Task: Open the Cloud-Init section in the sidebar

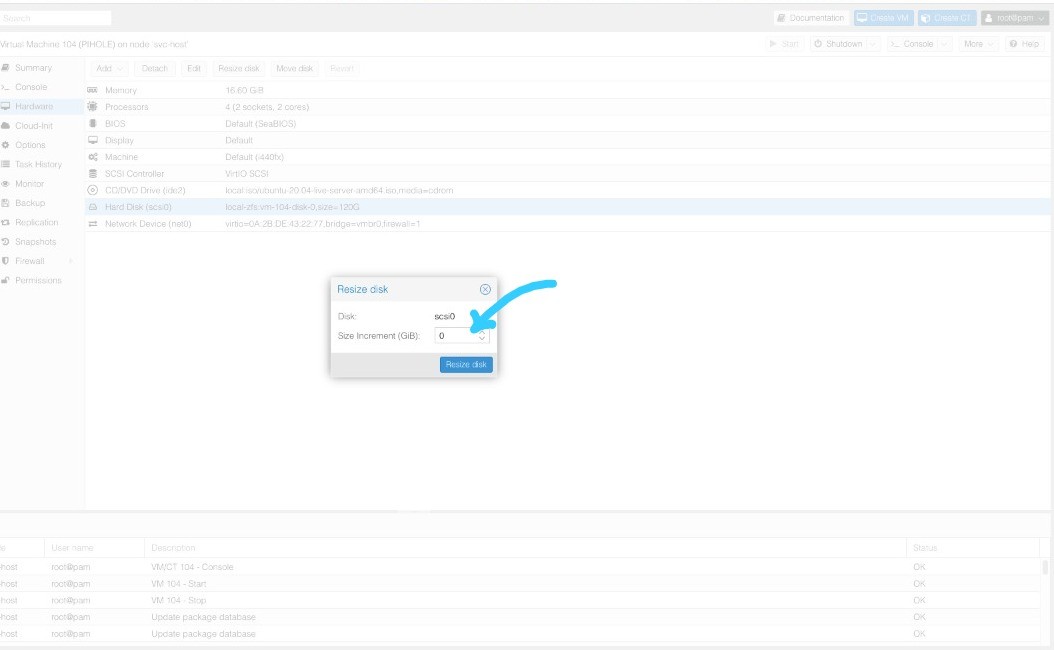Action: pyautogui.click(x=33, y=126)
